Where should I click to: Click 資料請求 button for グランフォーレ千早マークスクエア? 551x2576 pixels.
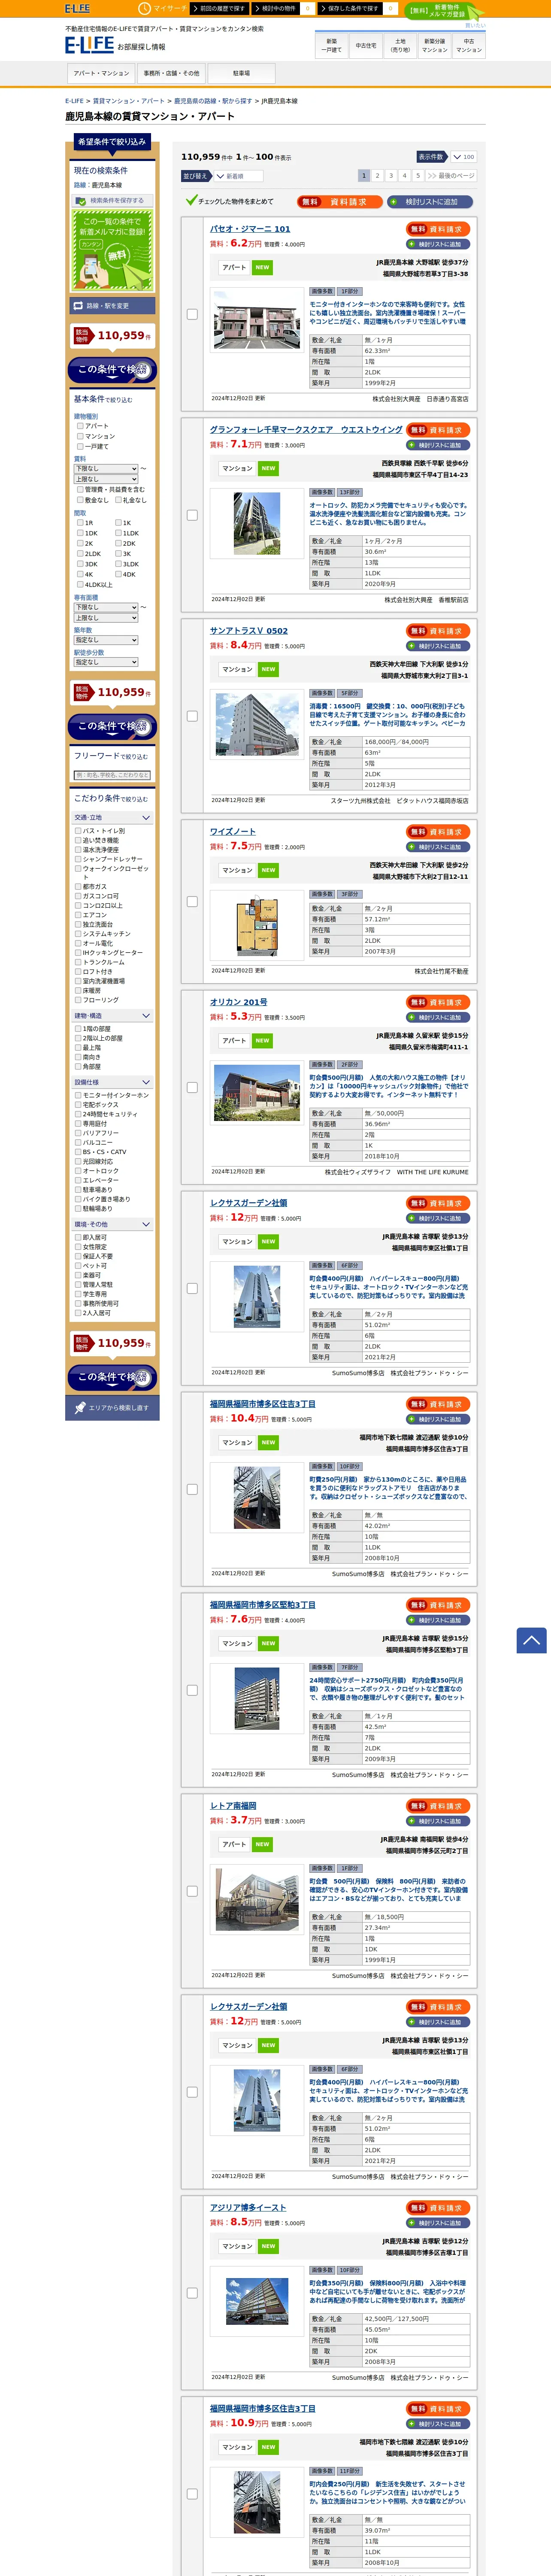coord(438,430)
